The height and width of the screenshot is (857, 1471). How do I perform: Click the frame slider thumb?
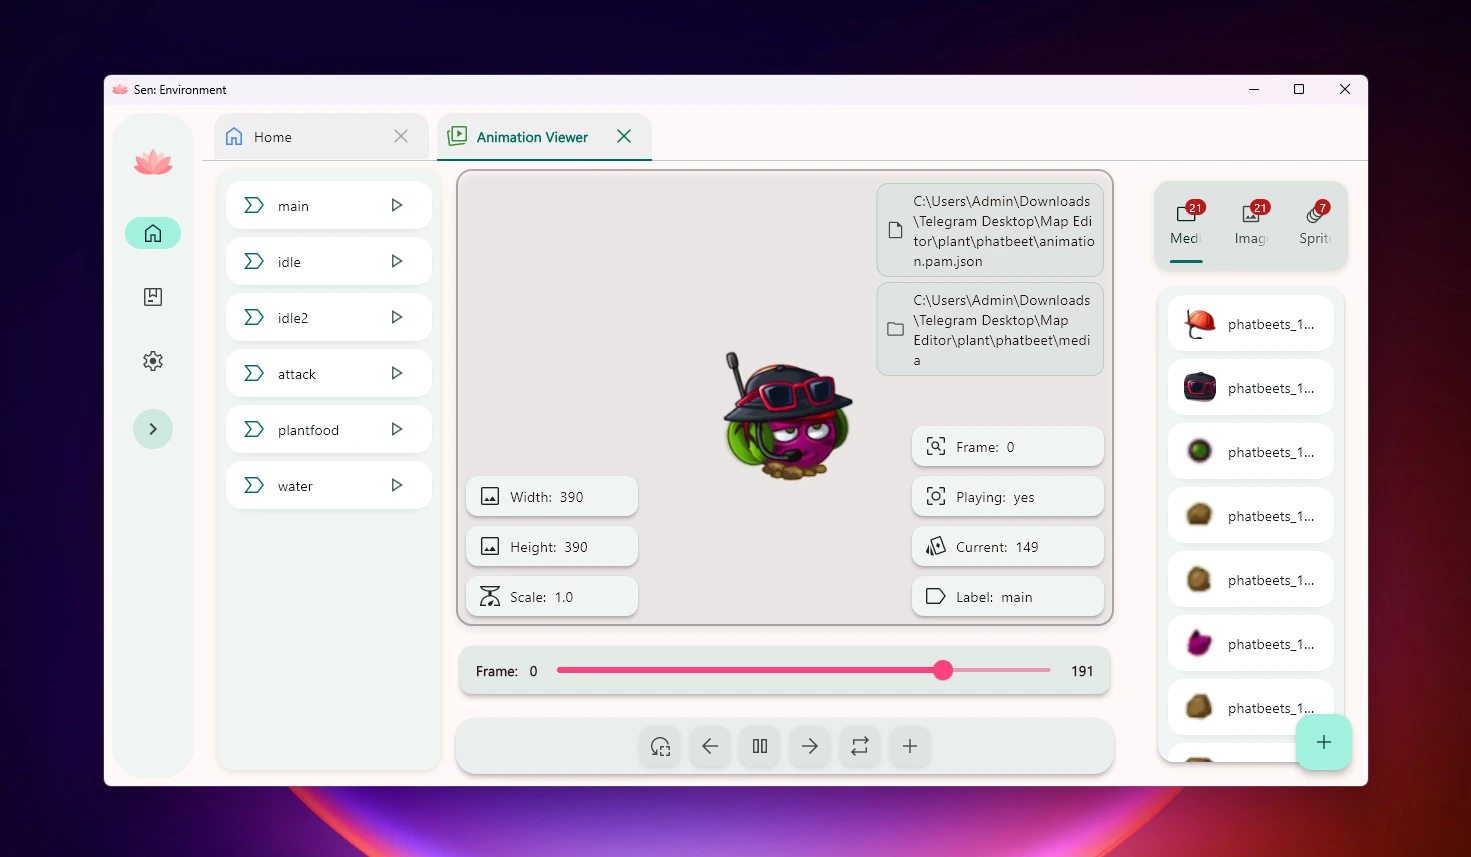[x=943, y=670]
